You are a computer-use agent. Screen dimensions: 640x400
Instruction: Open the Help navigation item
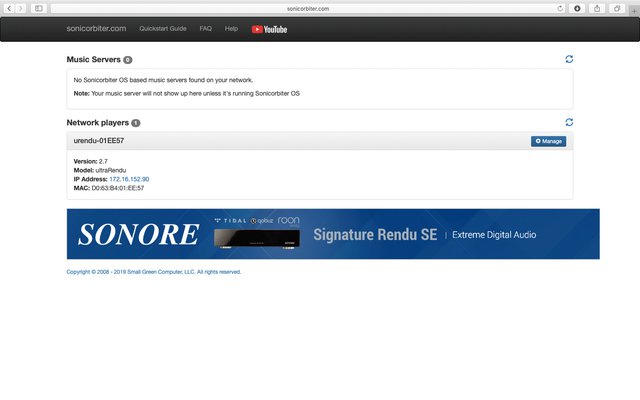231,29
